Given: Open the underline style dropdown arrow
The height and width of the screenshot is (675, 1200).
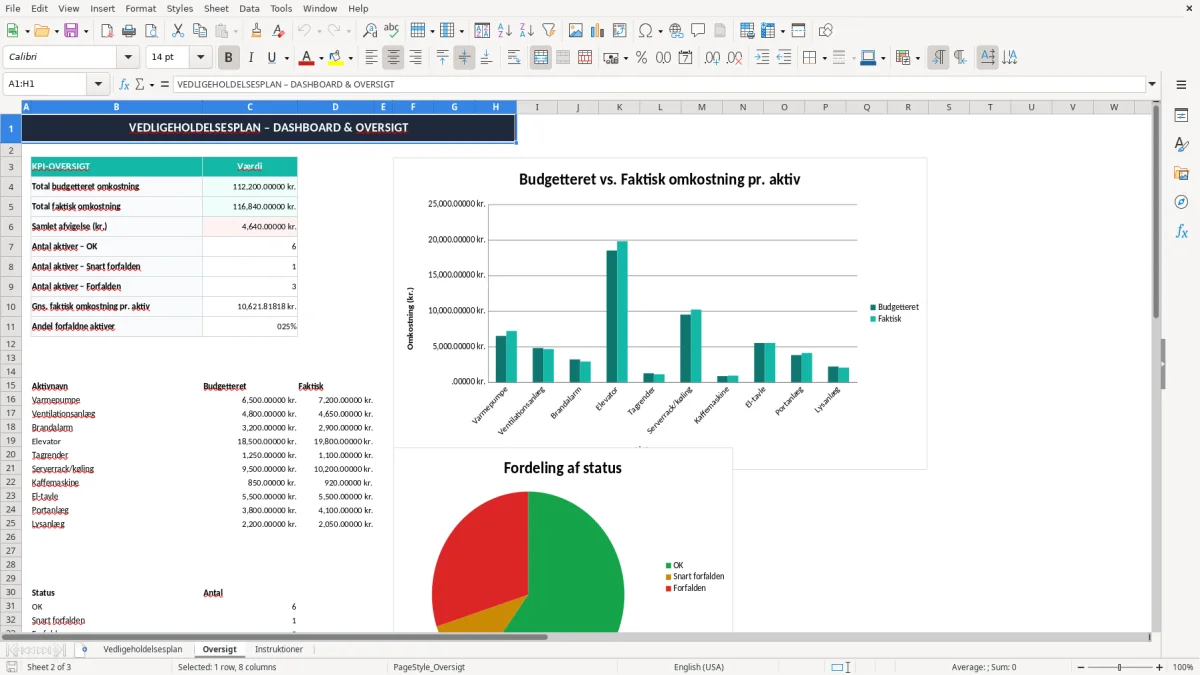Looking at the screenshot, I should [x=286, y=58].
